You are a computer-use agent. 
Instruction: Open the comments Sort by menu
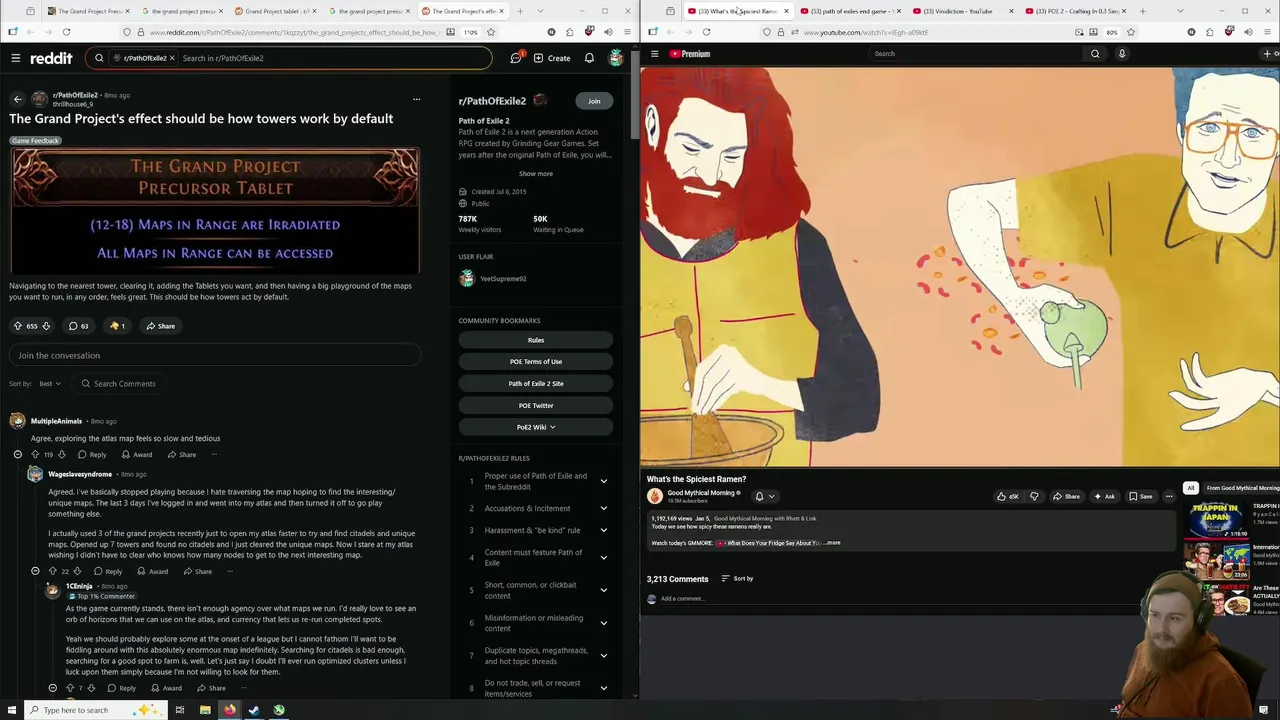click(x=737, y=579)
